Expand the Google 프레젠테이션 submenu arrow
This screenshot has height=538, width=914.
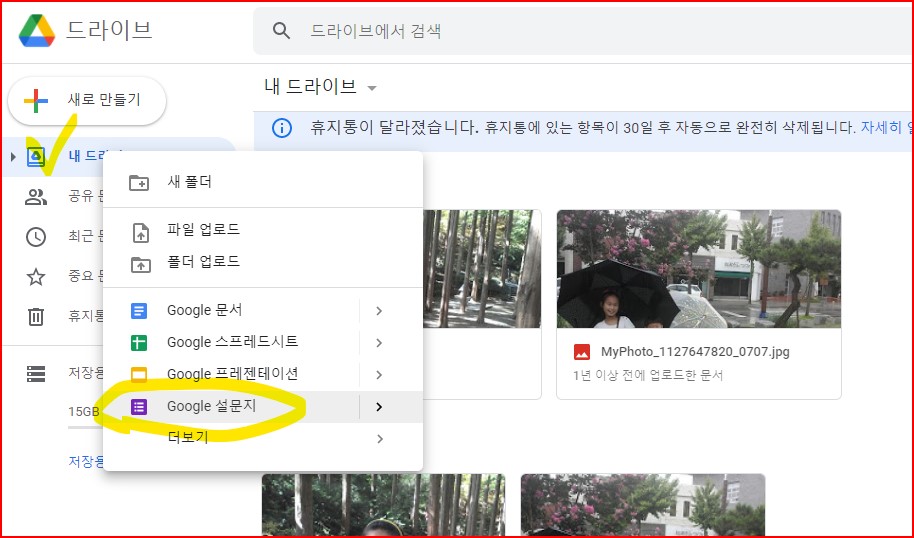point(379,375)
